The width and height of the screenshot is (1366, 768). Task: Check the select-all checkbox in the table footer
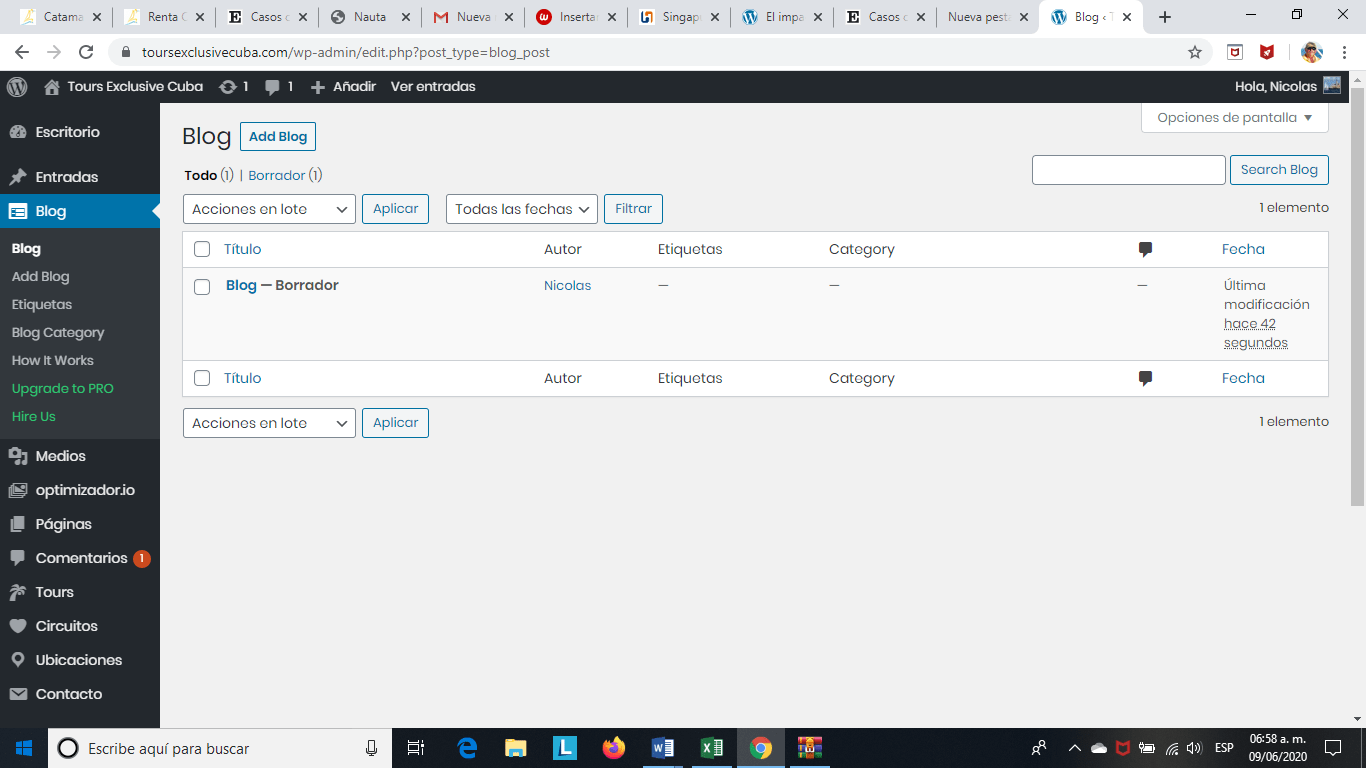click(202, 379)
